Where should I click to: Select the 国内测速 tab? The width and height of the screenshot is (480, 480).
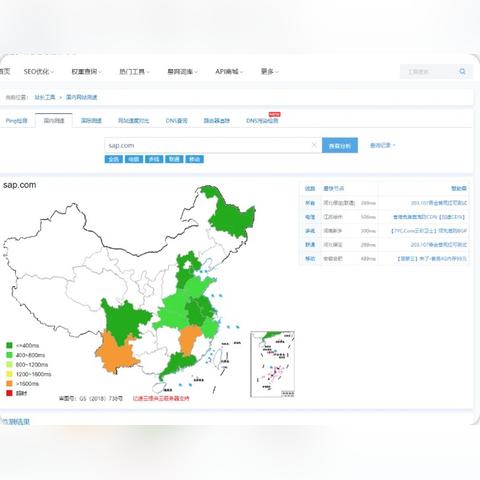coord(54,121)
